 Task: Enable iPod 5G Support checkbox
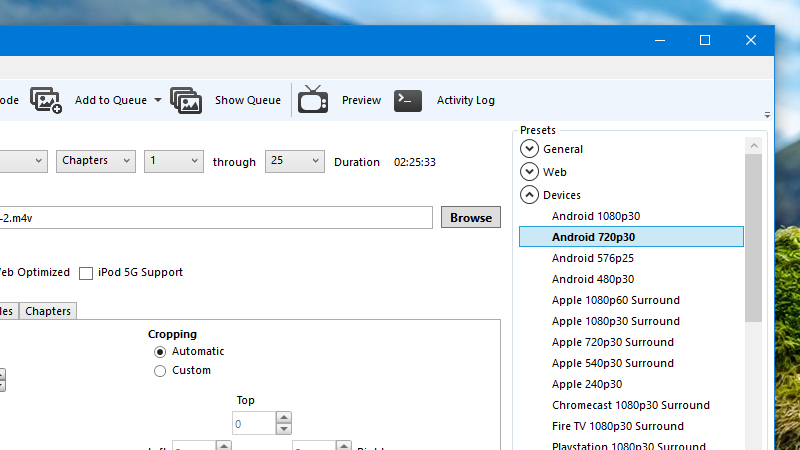(86, 273)
